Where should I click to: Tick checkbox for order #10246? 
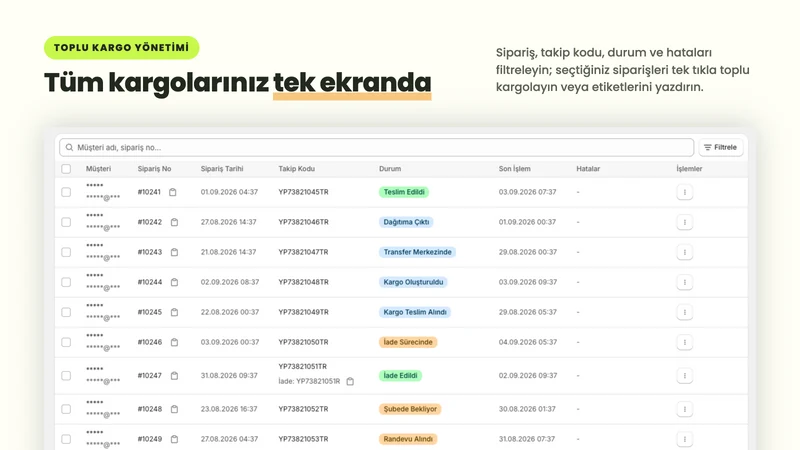[x=66, y=342]
